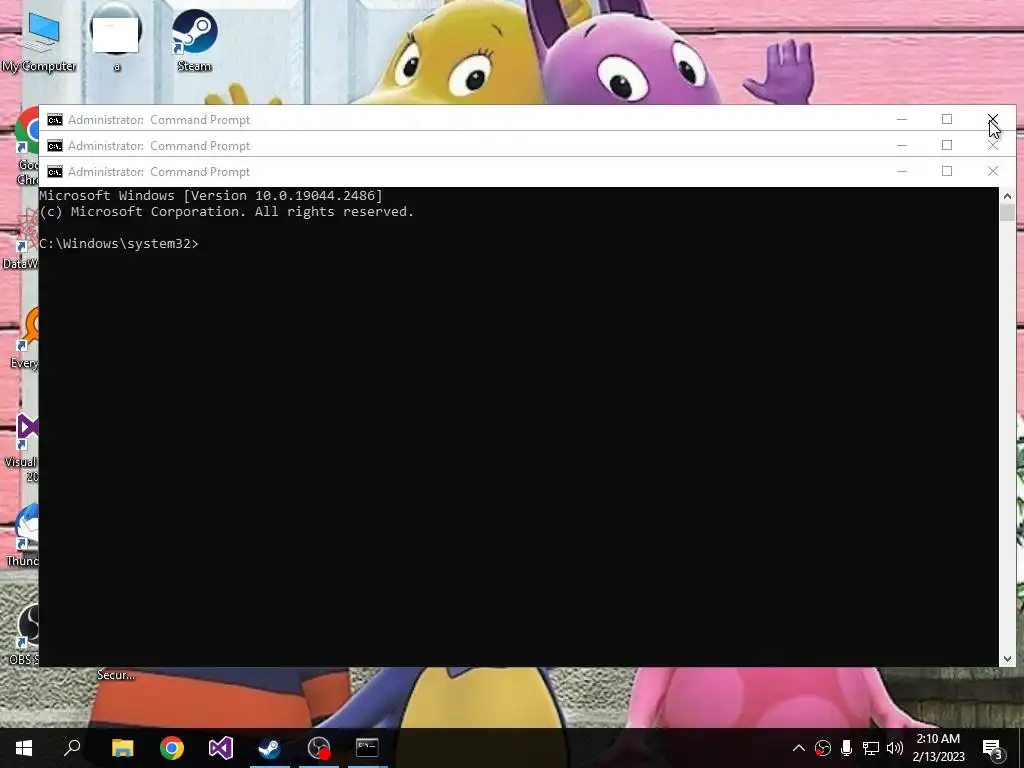Maximize the front Command Prompt window

coord(947,171)
